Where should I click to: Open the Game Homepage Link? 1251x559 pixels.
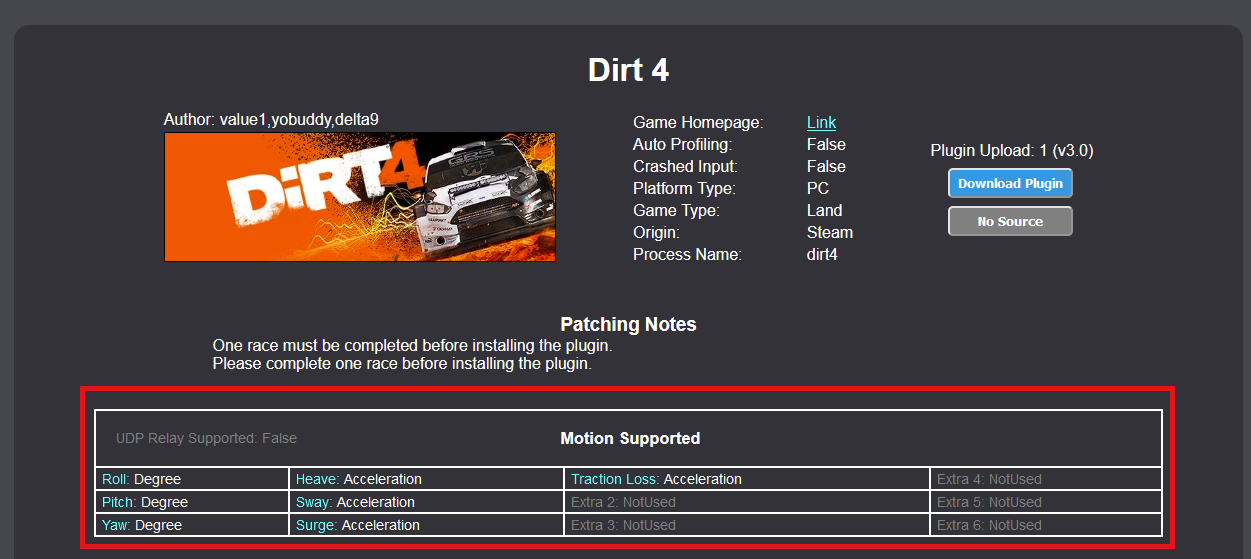click(x=821, y=122)
